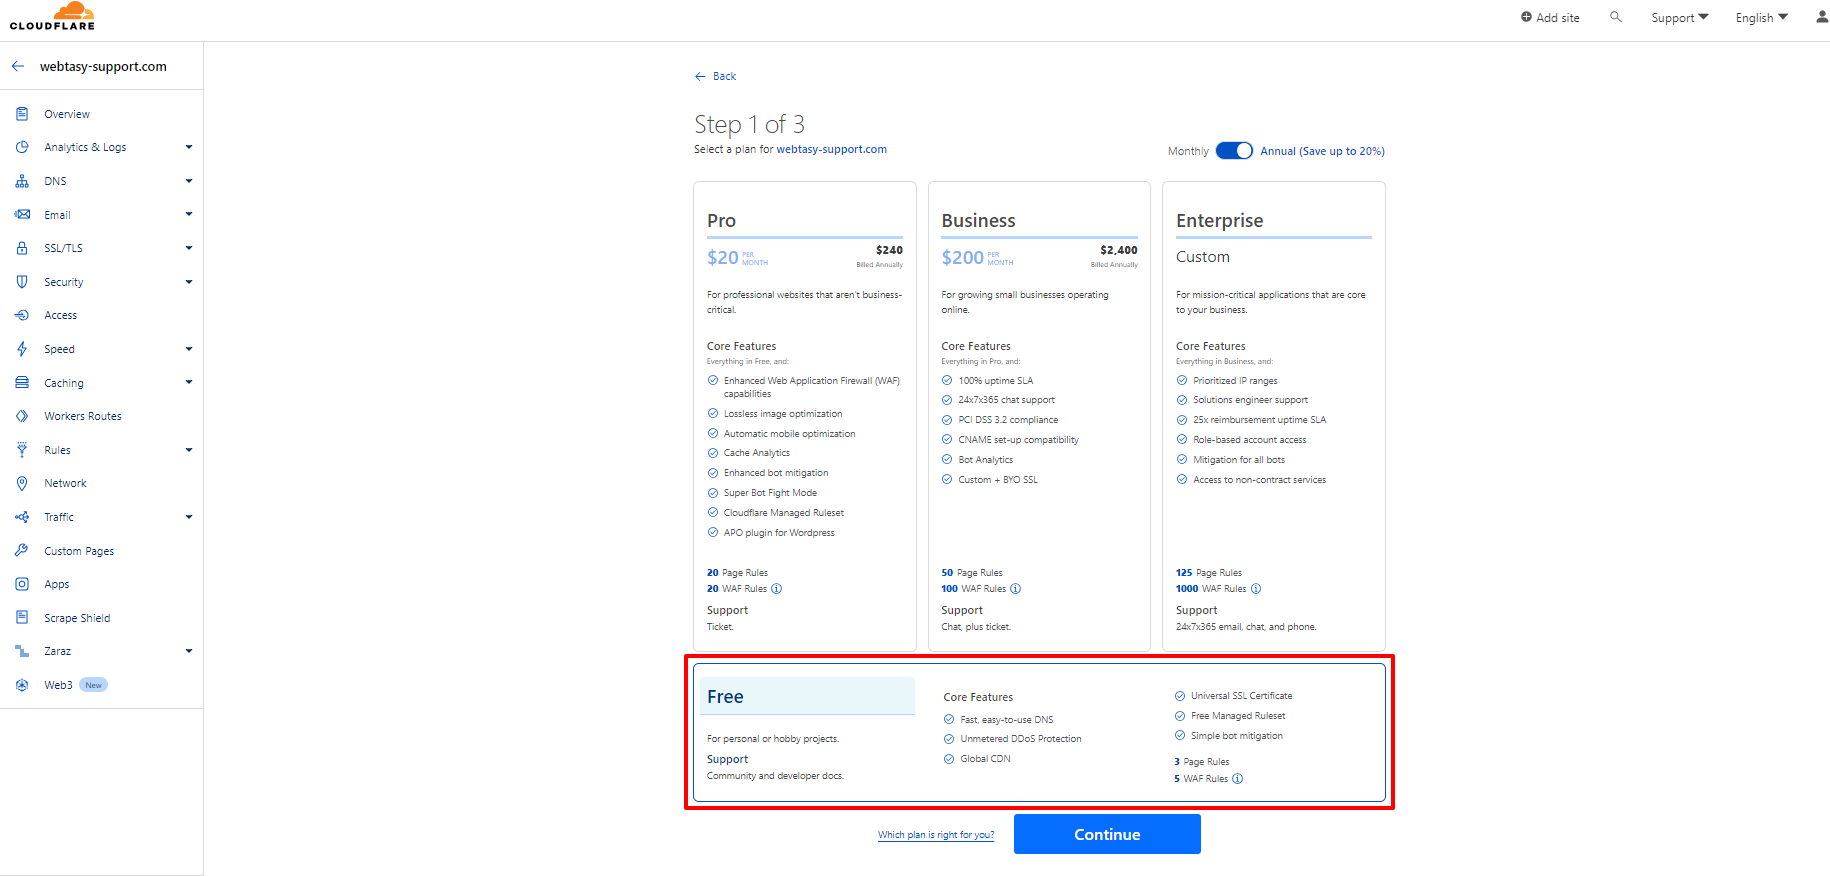
Task: Expand the Caching submenu arrow
Action: pos(189,382)
